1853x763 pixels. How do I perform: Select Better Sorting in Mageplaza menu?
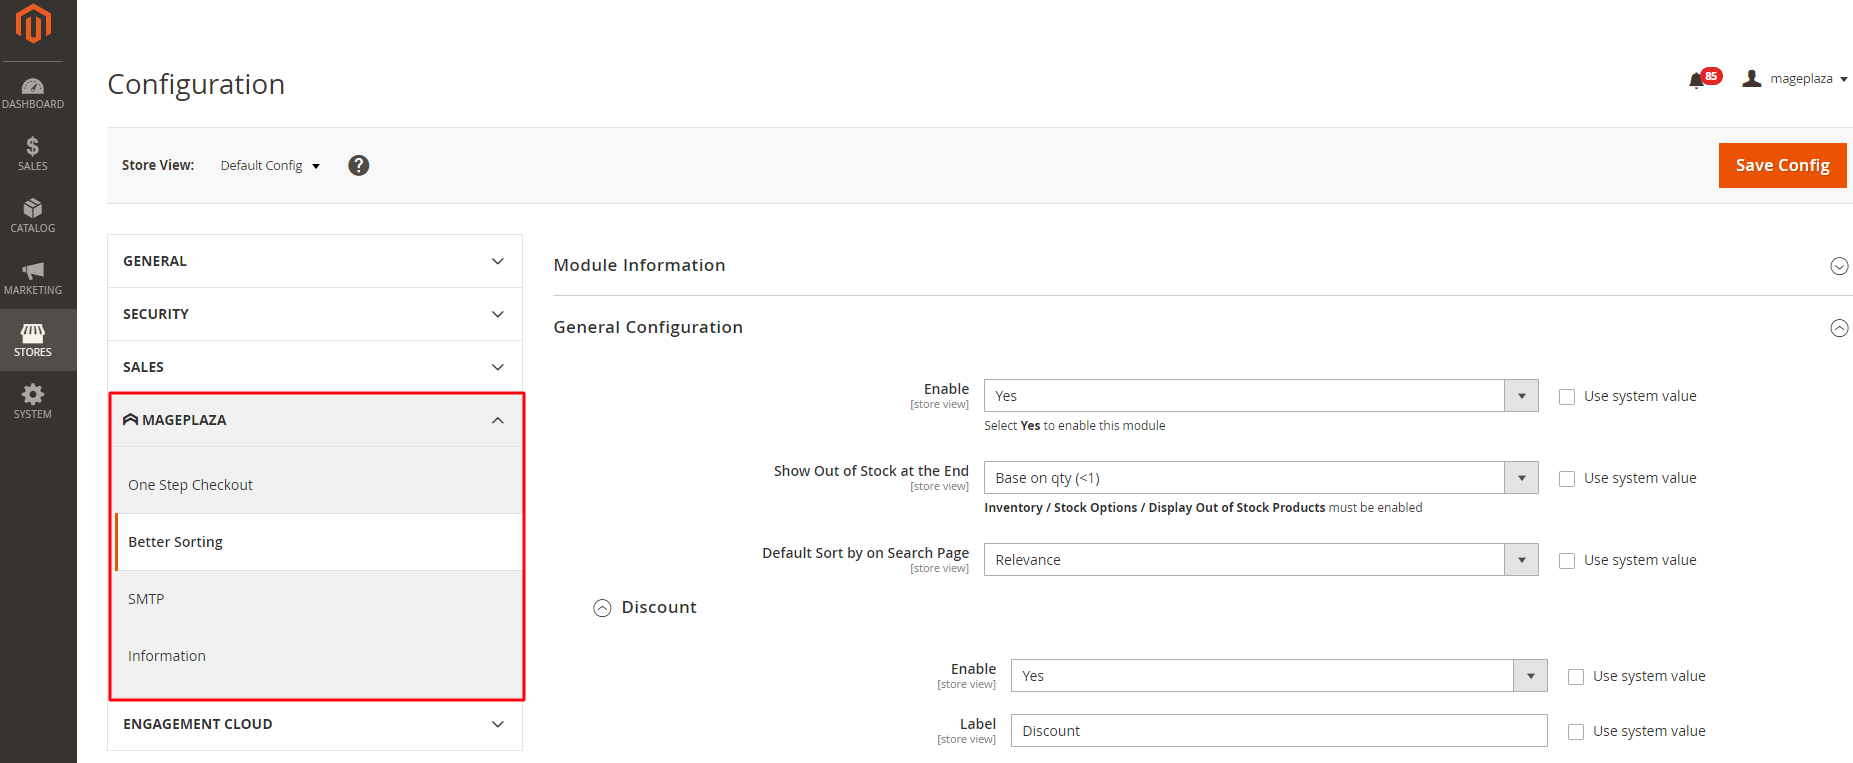pyautogui.click(x=176, y=542)
